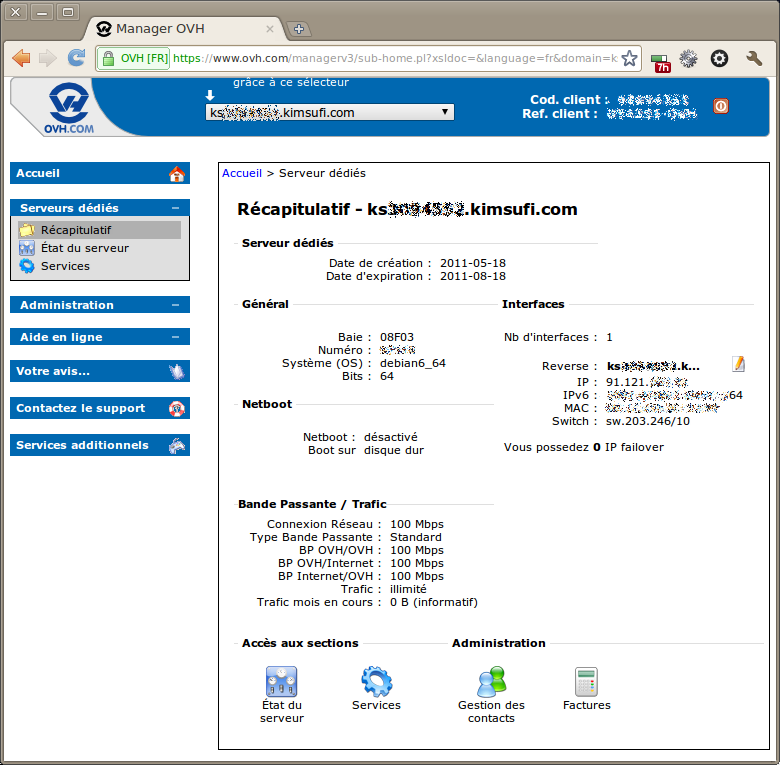Click the browser forward arrow
Image resolution: width=780 pixels, height=765 pixels.
(x=48, y=58)
